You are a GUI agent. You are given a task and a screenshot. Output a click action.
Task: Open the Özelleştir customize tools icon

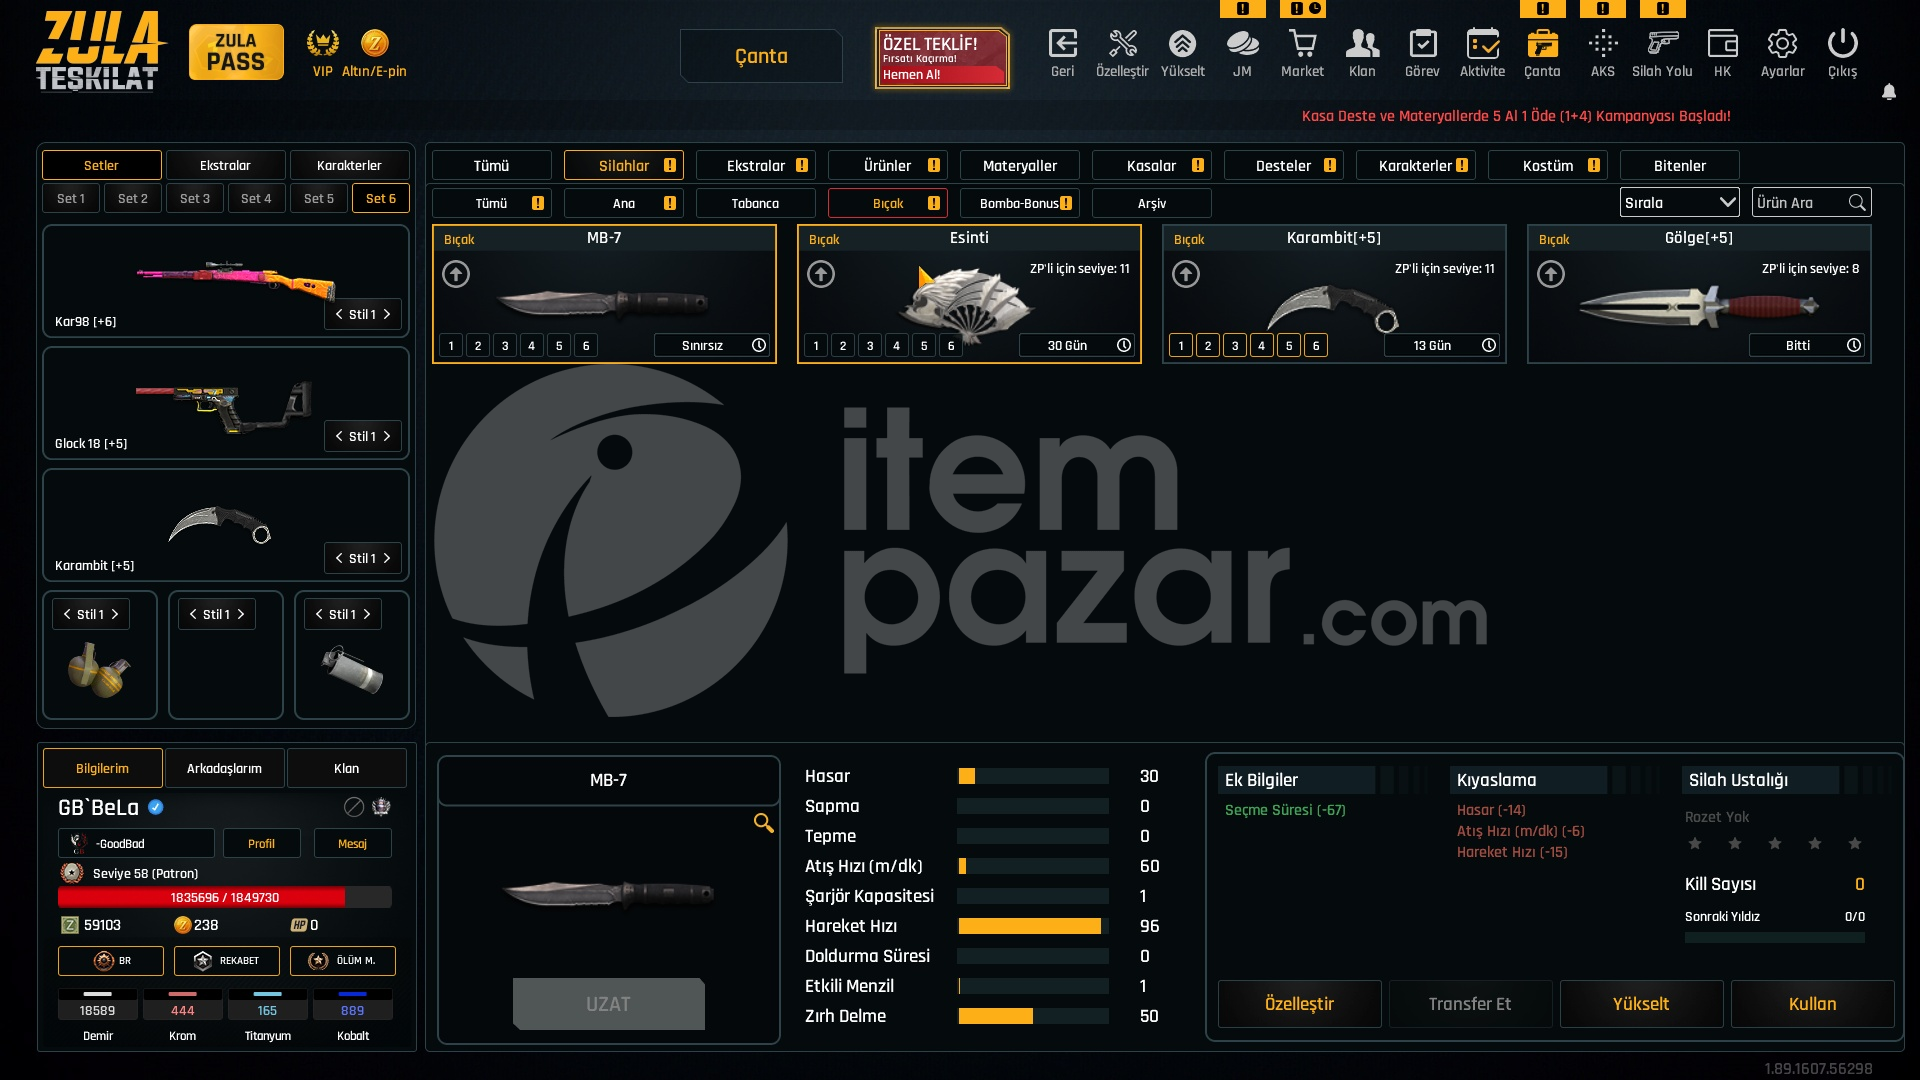(1123, 44)
